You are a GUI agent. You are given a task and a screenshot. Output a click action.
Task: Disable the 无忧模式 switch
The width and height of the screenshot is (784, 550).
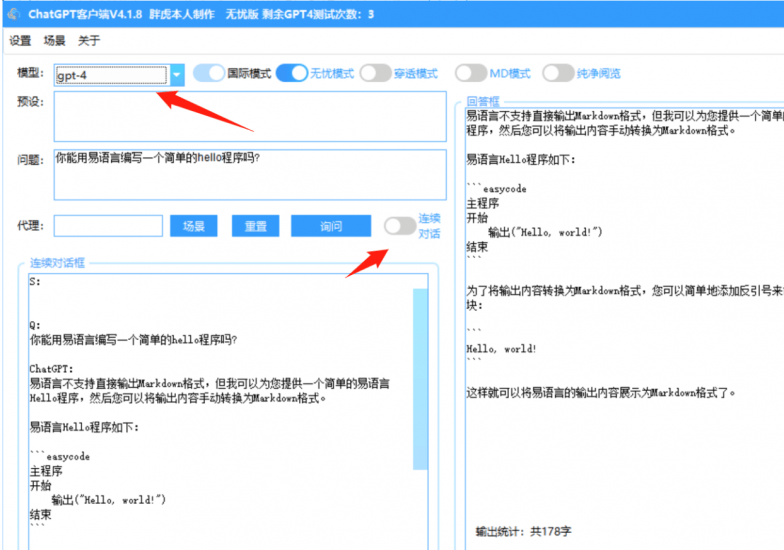(x=292, y=74)
